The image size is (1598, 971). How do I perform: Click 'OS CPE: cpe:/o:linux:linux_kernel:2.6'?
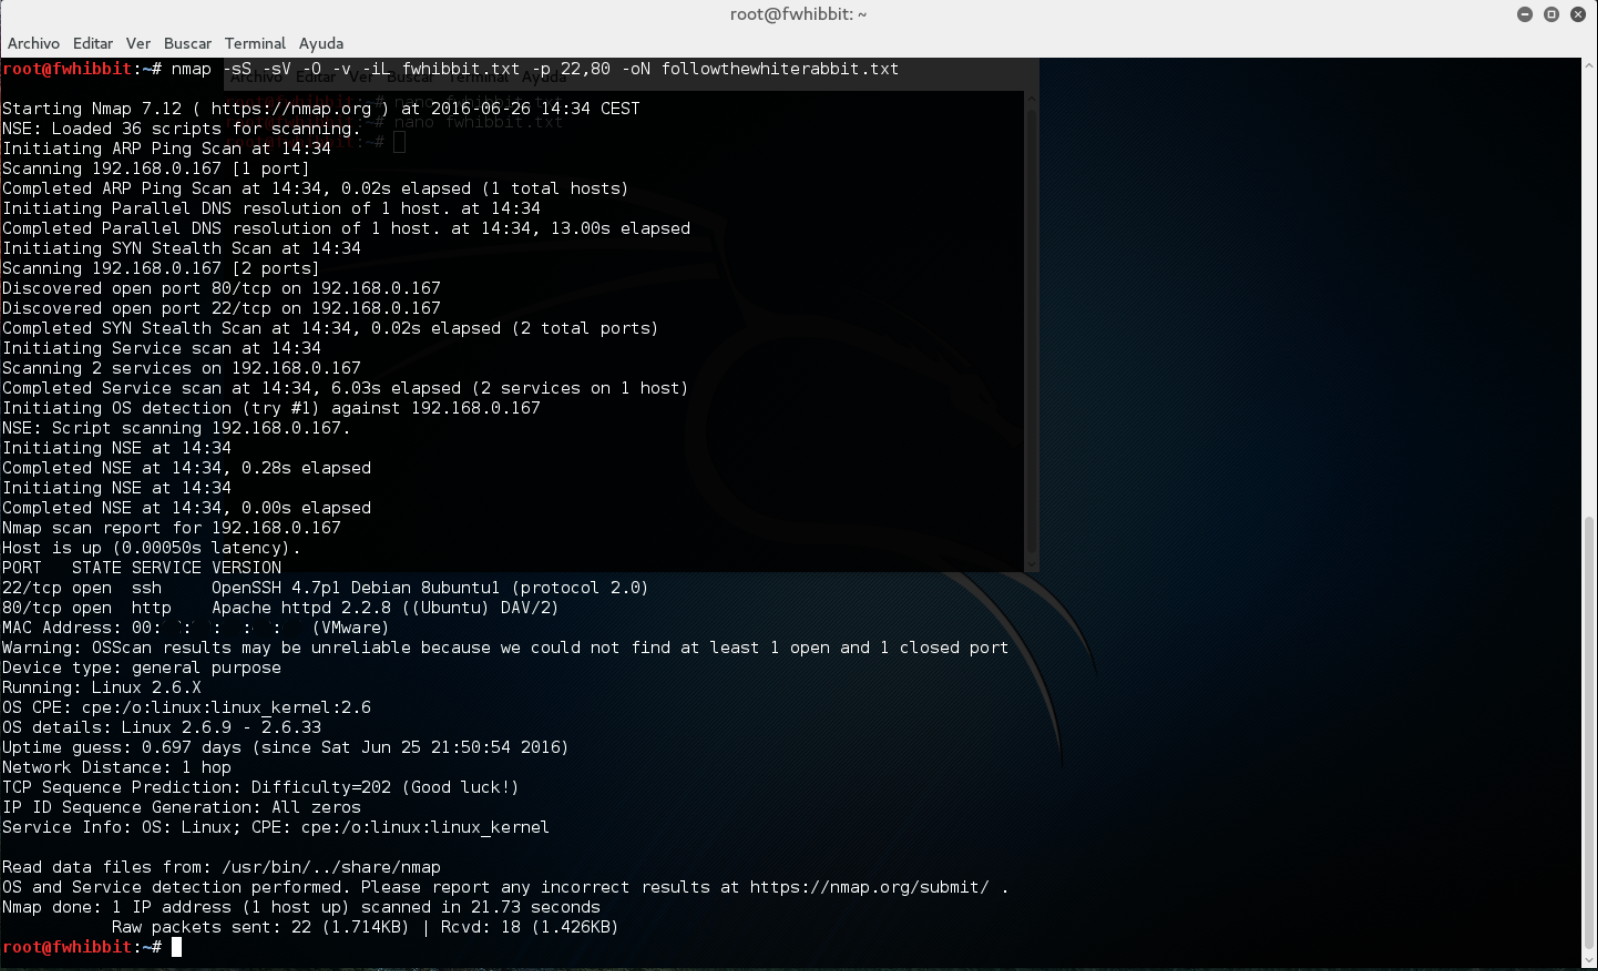pyautogui.click(x=186, y=708)
